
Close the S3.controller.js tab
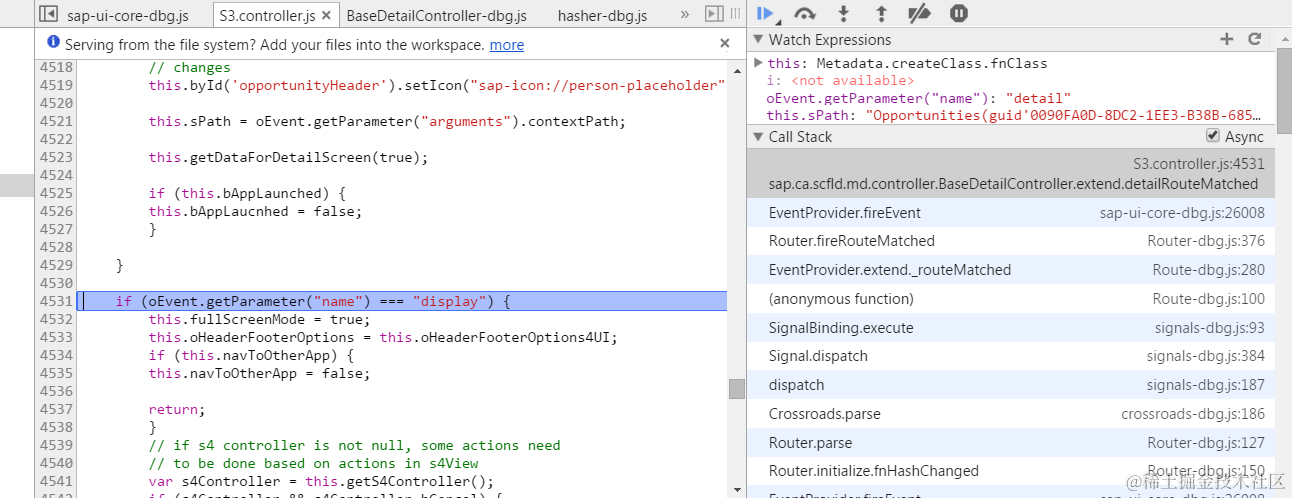326,16
